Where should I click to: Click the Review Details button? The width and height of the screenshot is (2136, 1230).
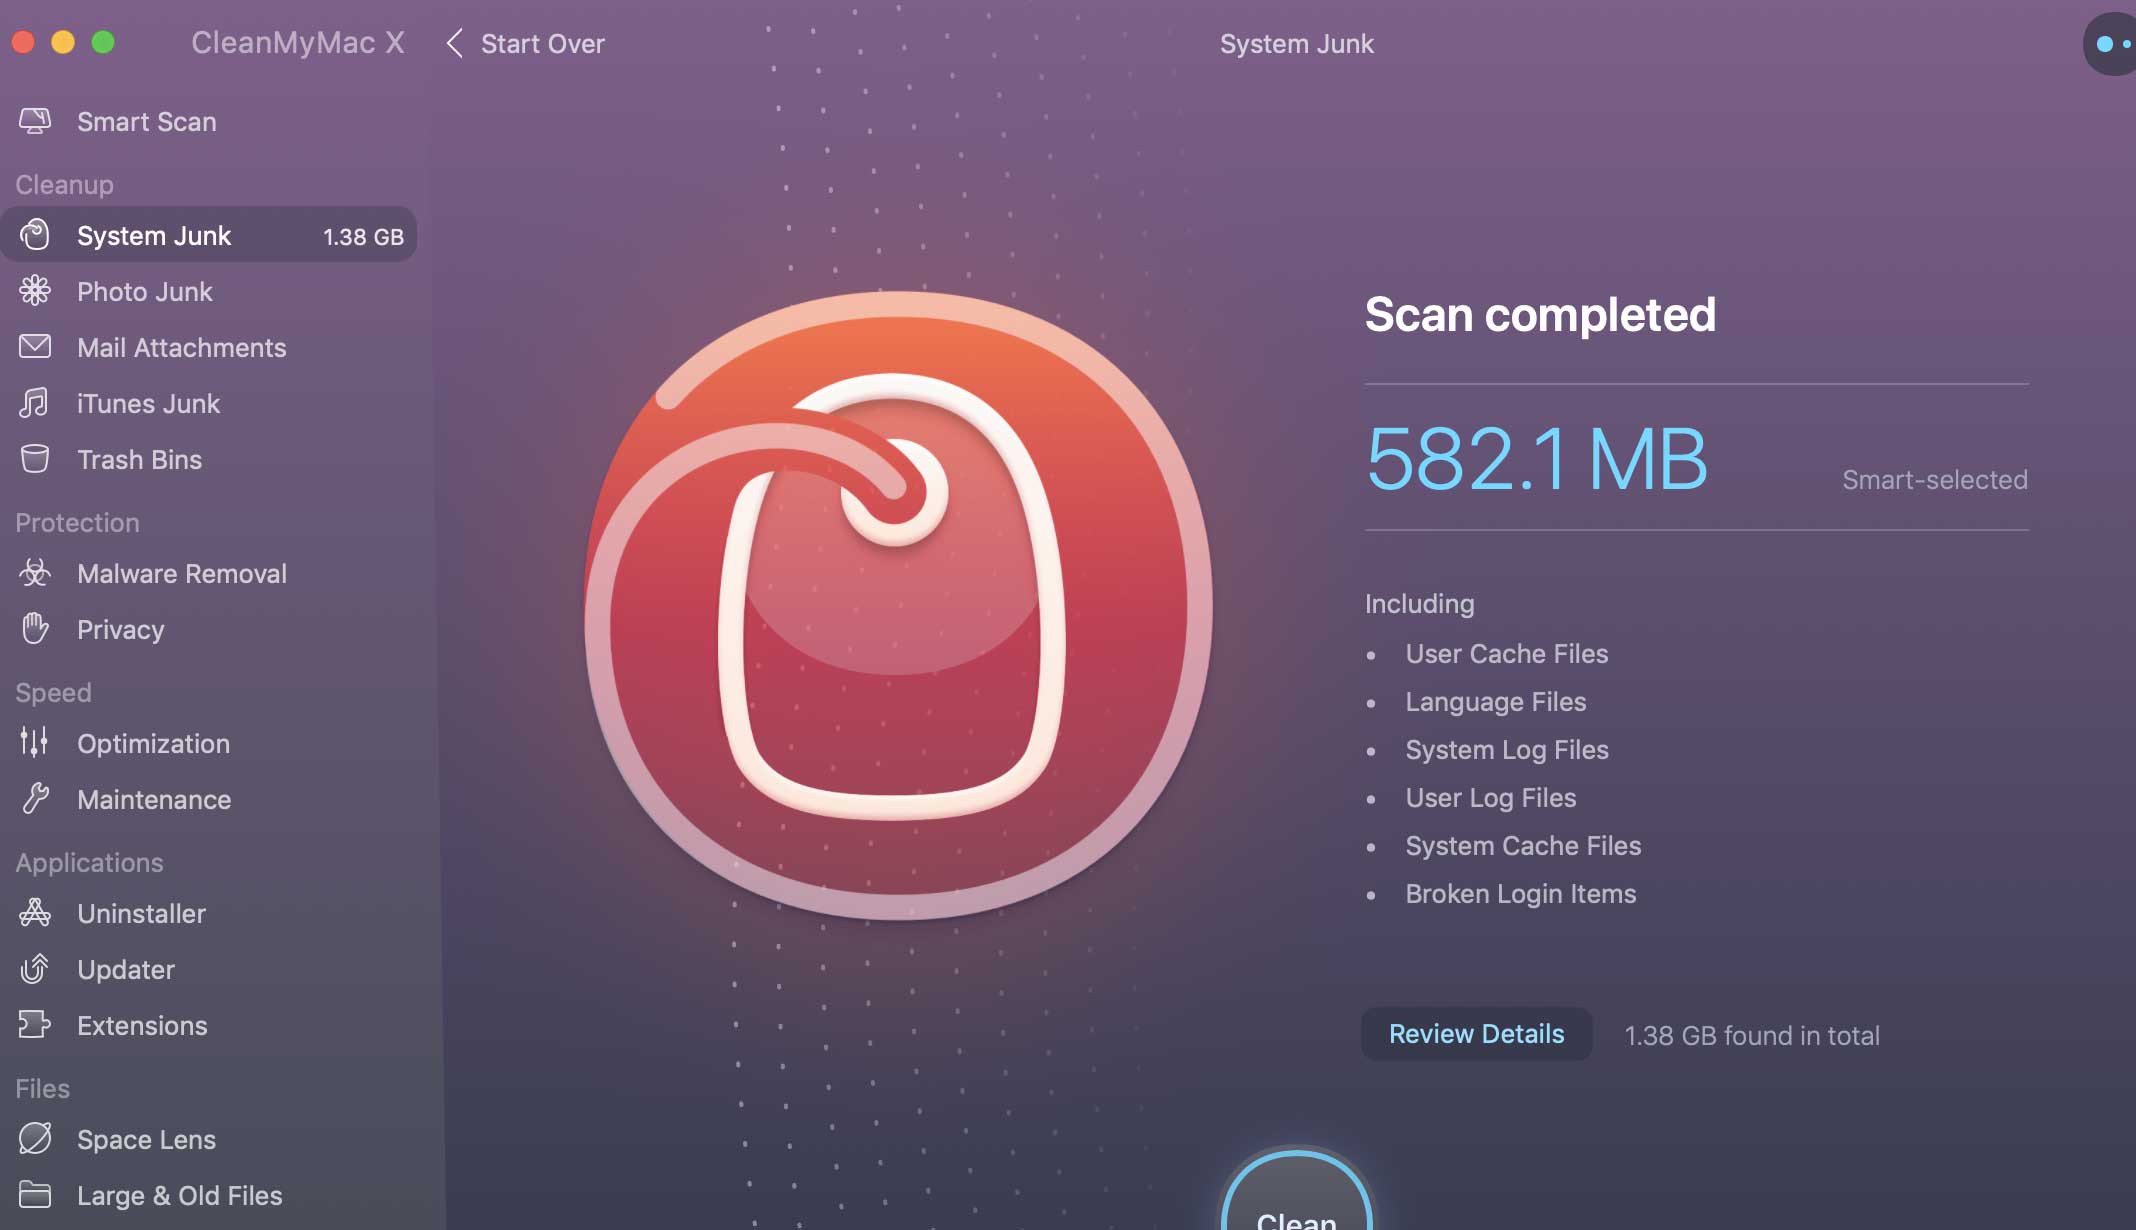coord(1477,1034)
